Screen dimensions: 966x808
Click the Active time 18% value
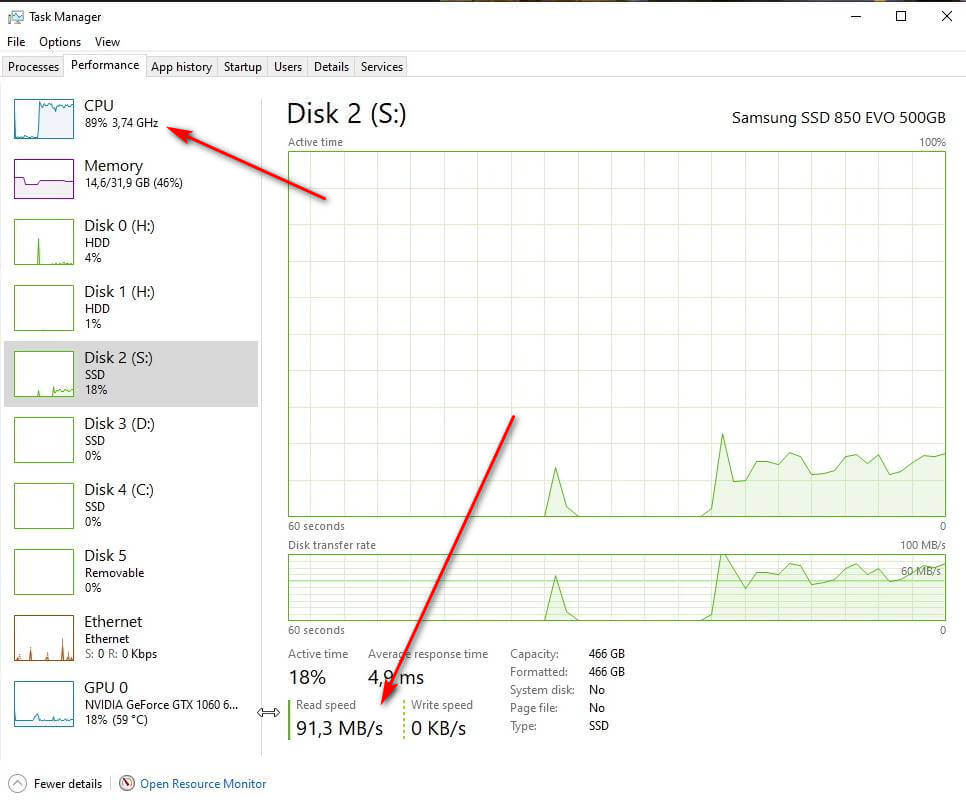(x=307, y=677)
